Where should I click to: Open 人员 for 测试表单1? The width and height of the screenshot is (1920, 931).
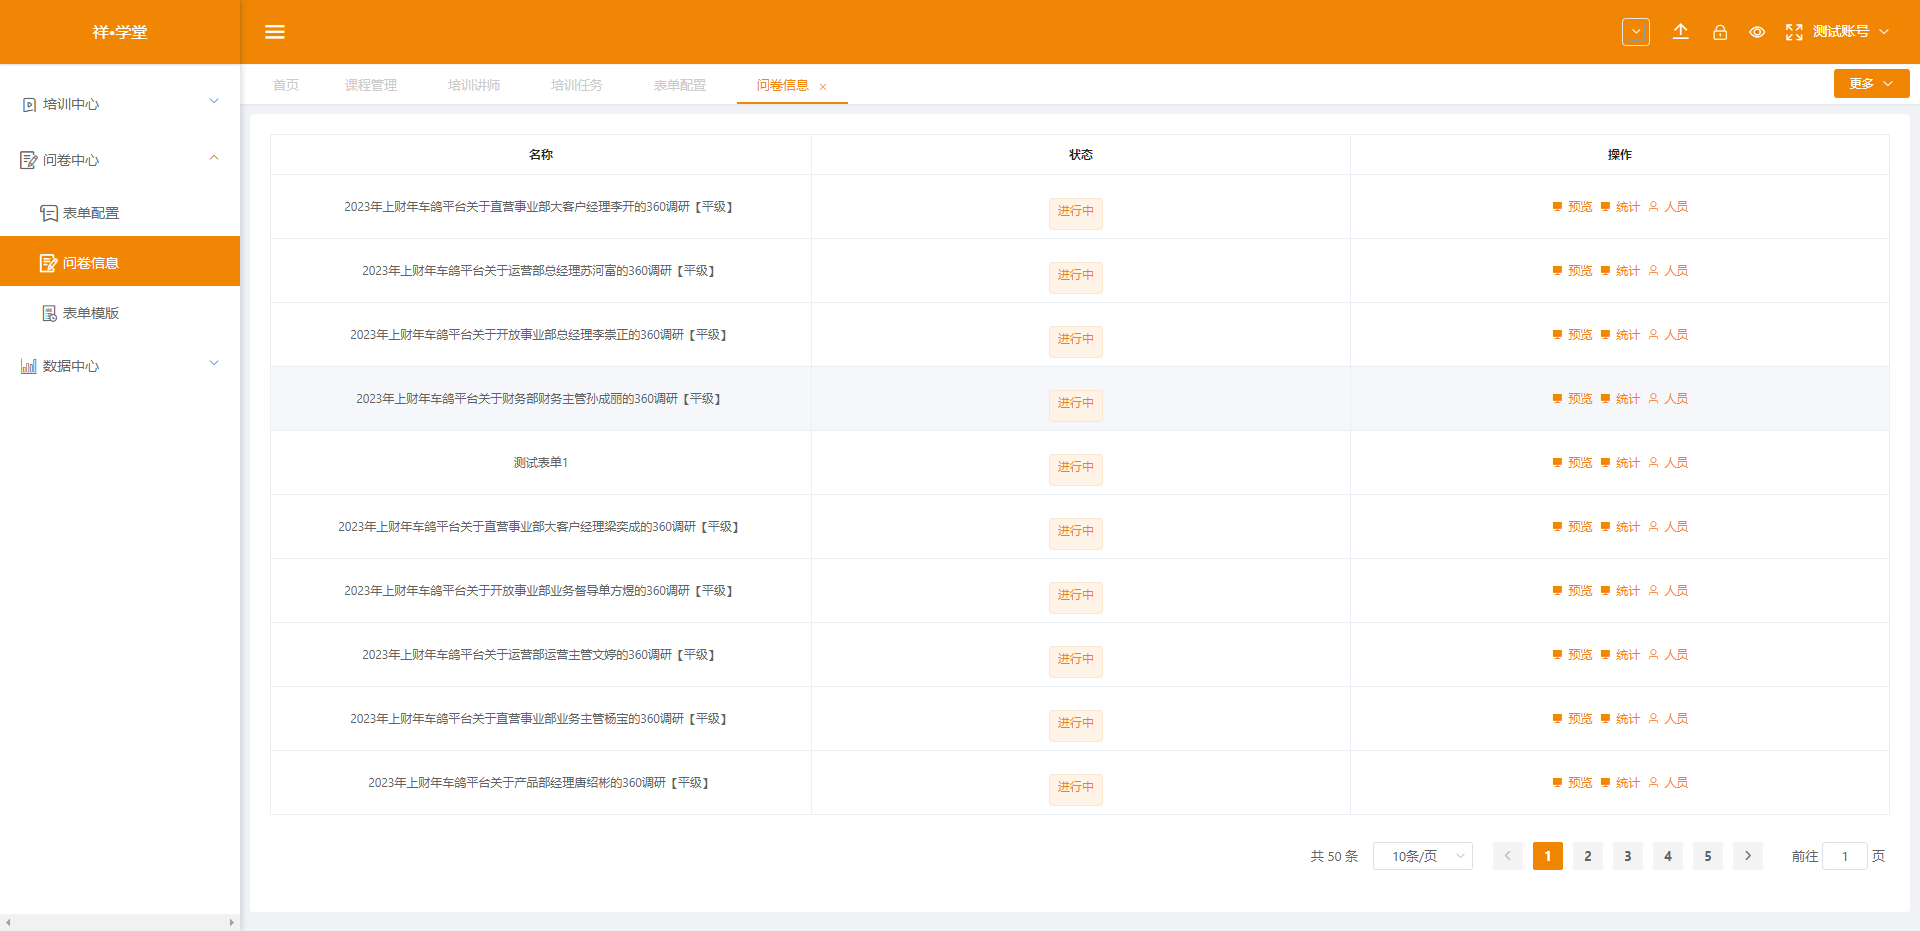click(1668, 463)
